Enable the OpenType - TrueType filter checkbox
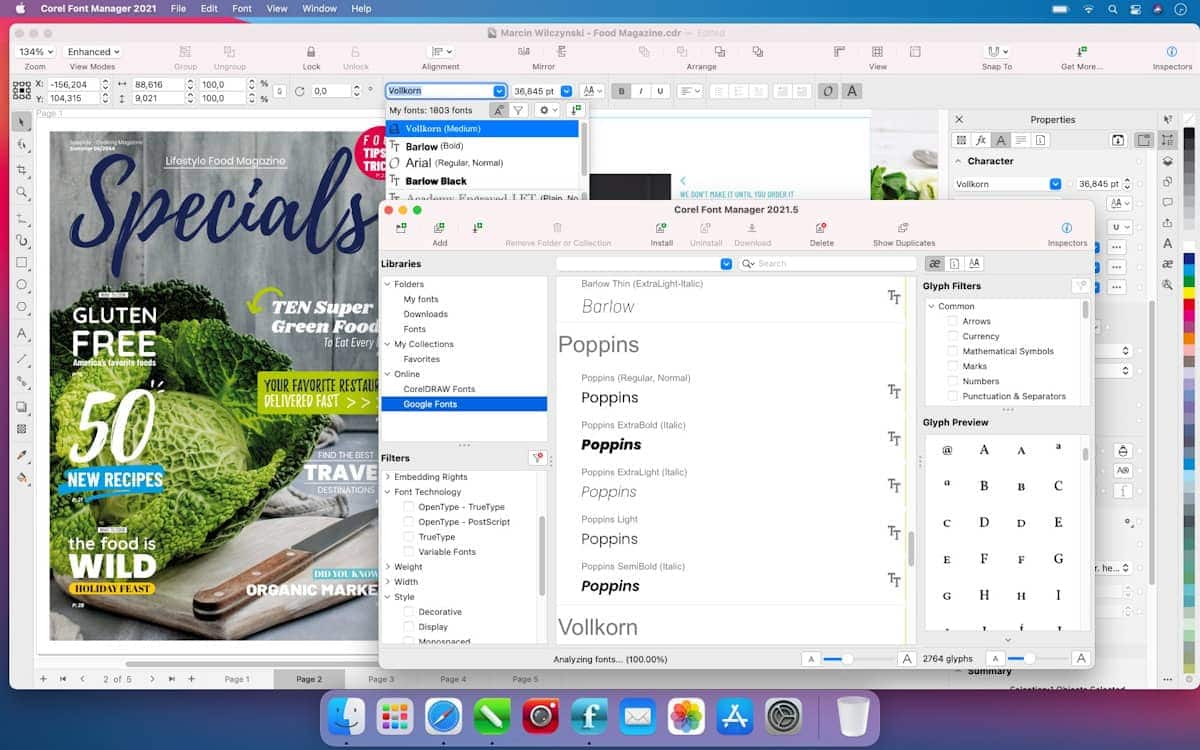Screen dimensions: 1200x750 408,507
